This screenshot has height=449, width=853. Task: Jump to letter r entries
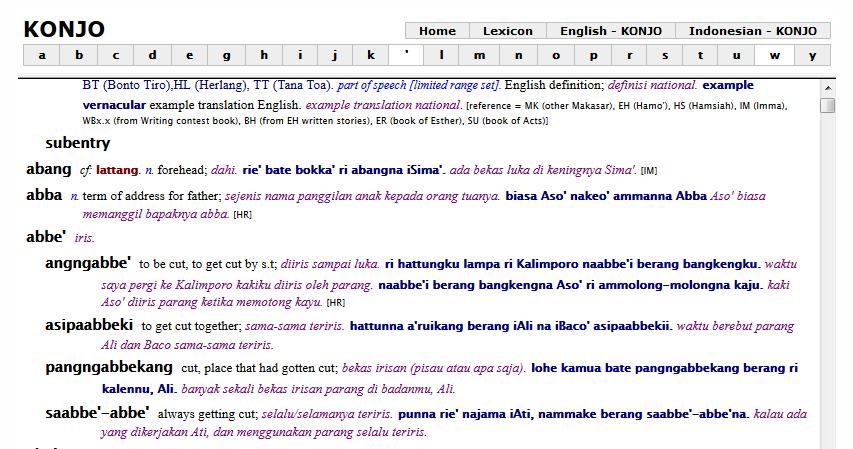pyautogui.click(x=629, y=56)
